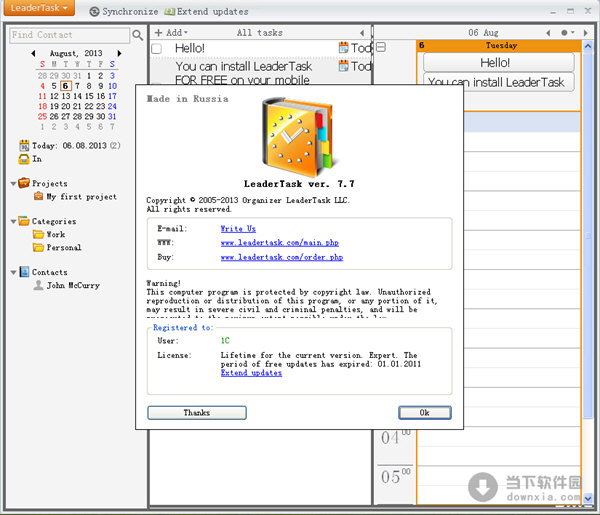Viewport: 600px width, 515px height.
Task: Select contact John McCurry
Action: (x=73, y=285)
